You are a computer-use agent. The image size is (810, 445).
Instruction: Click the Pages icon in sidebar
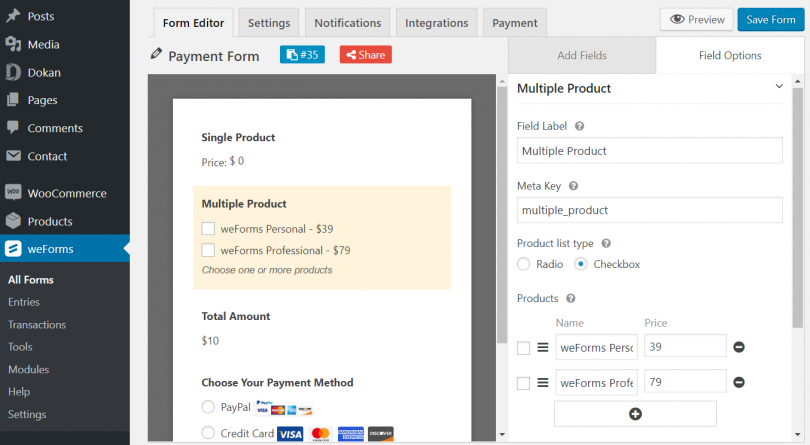pyautogui.click(x=13, y=100)
